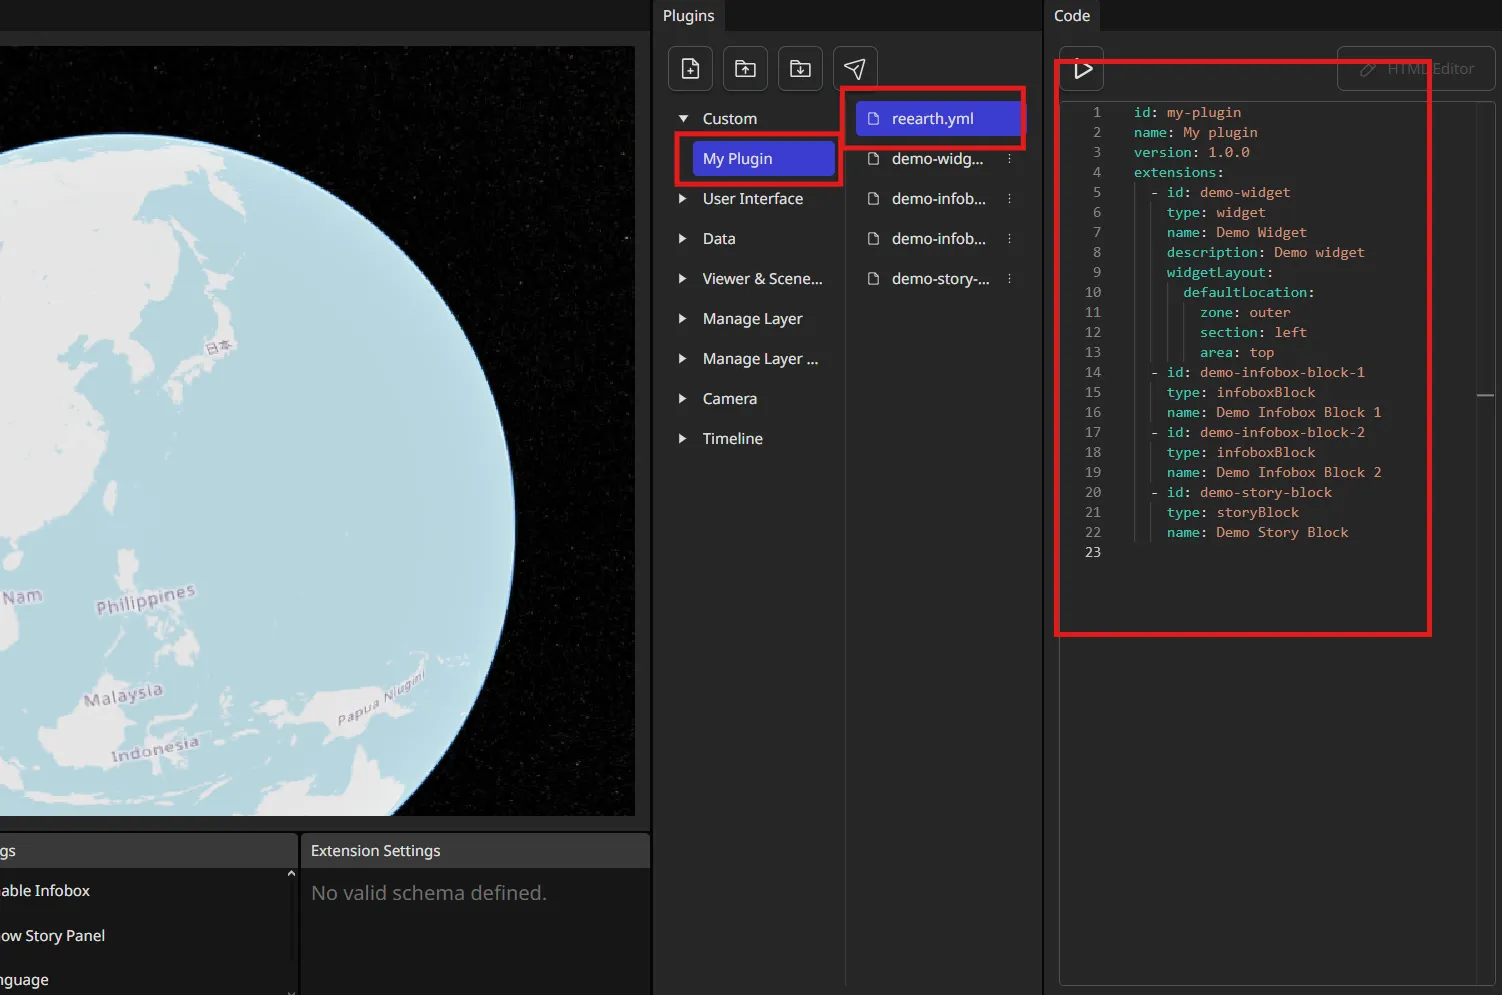Open options menu for demo-story file

point(1009,279)
